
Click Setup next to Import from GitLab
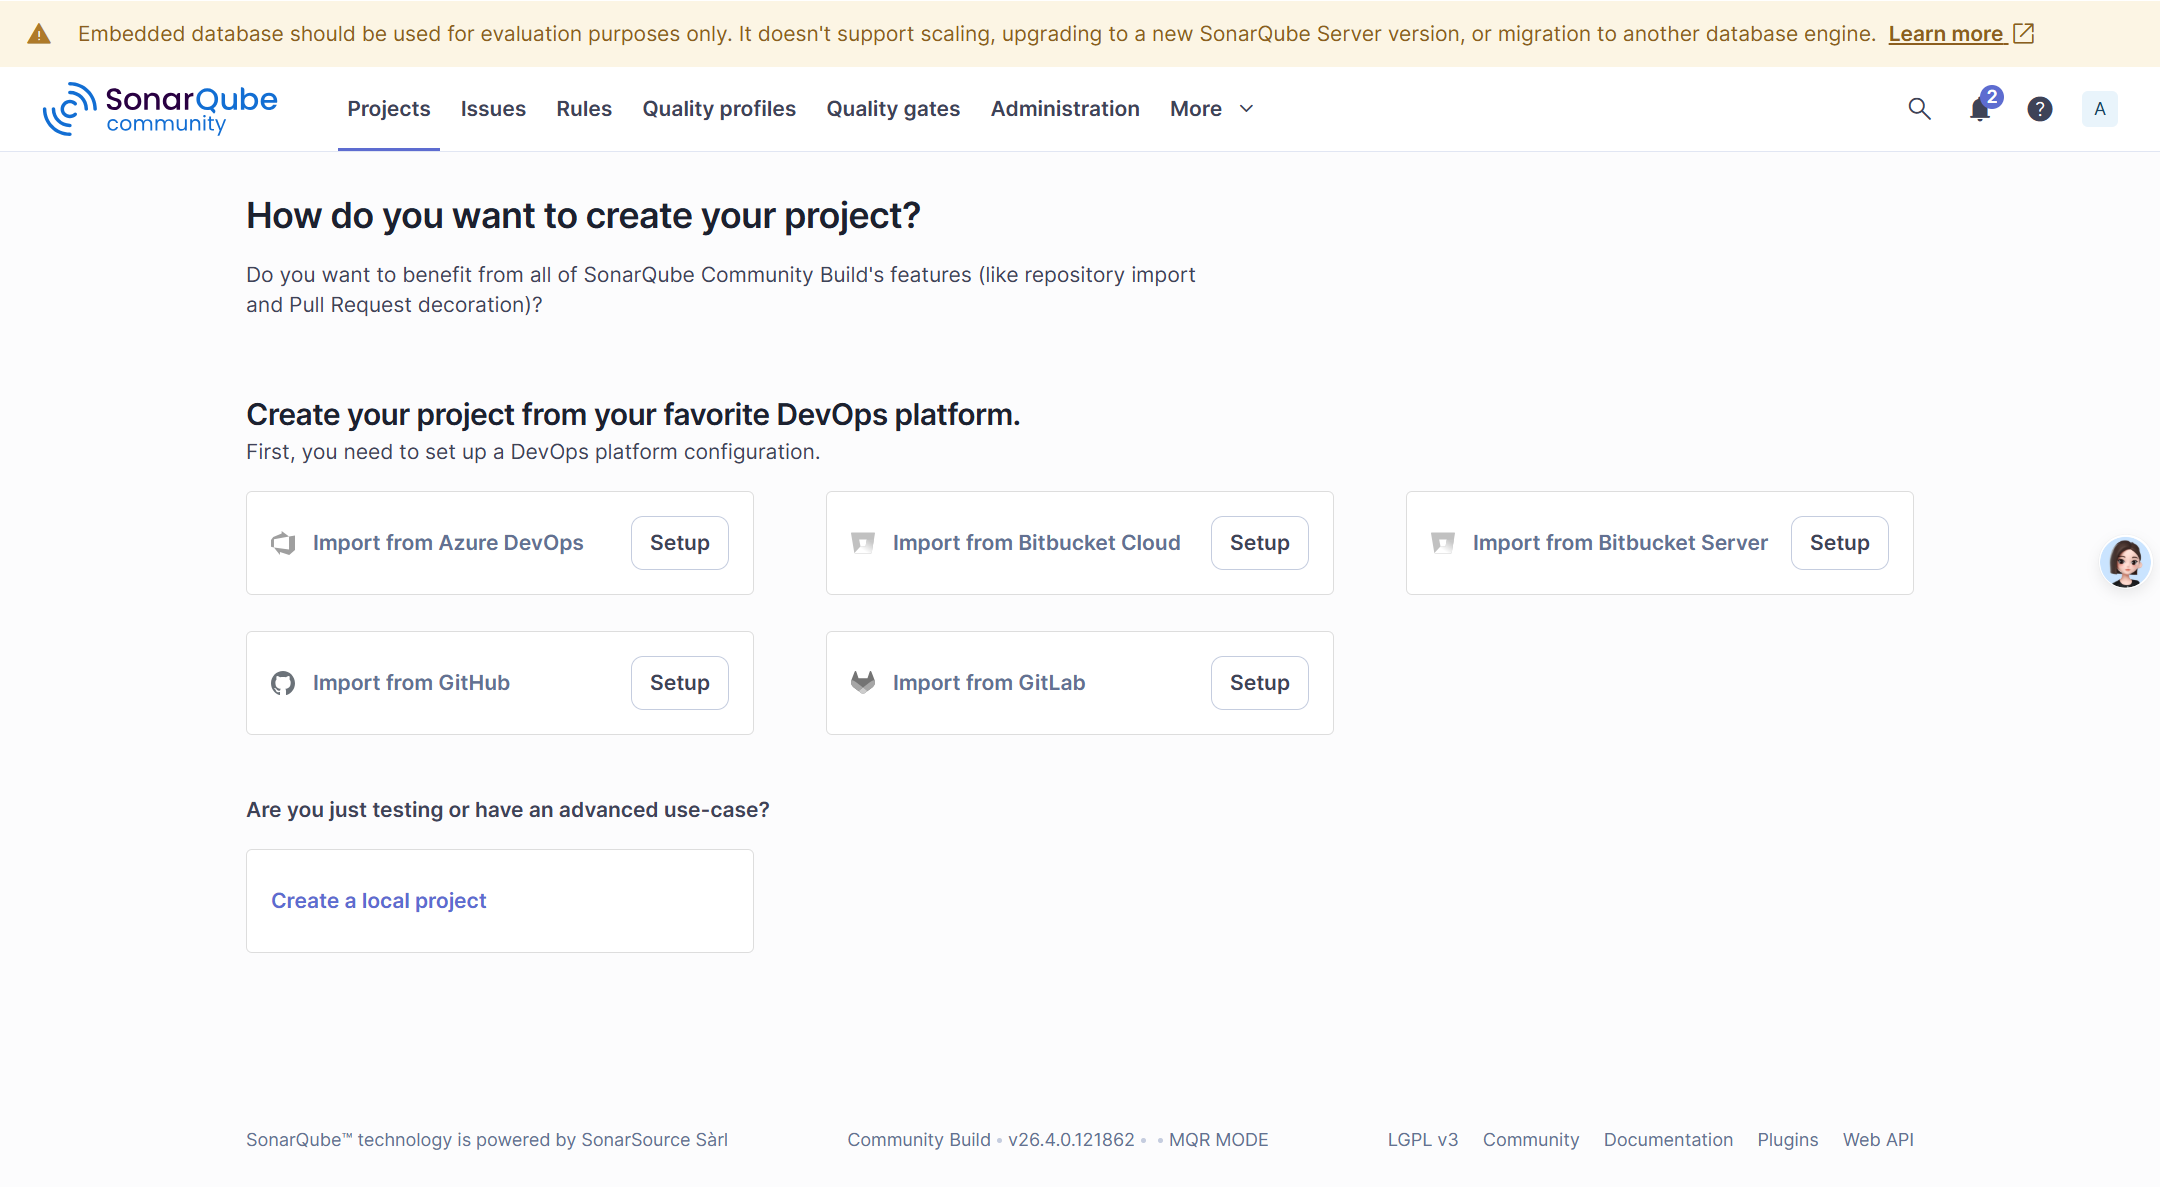point(1259,683)
